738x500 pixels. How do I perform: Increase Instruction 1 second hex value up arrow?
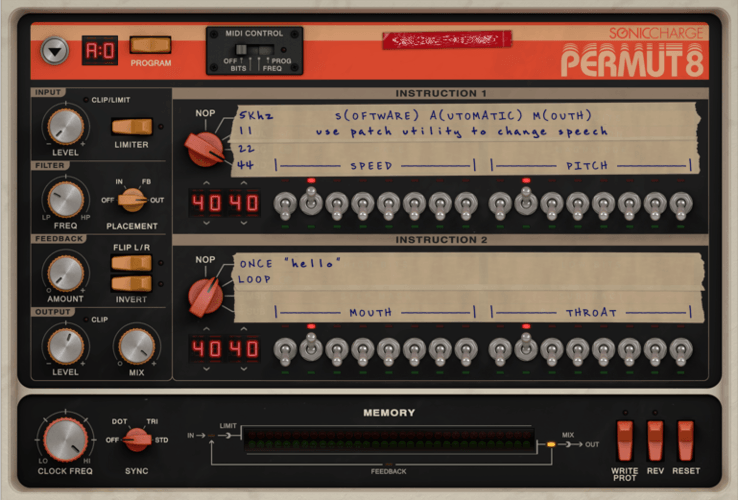pos(243,183)
